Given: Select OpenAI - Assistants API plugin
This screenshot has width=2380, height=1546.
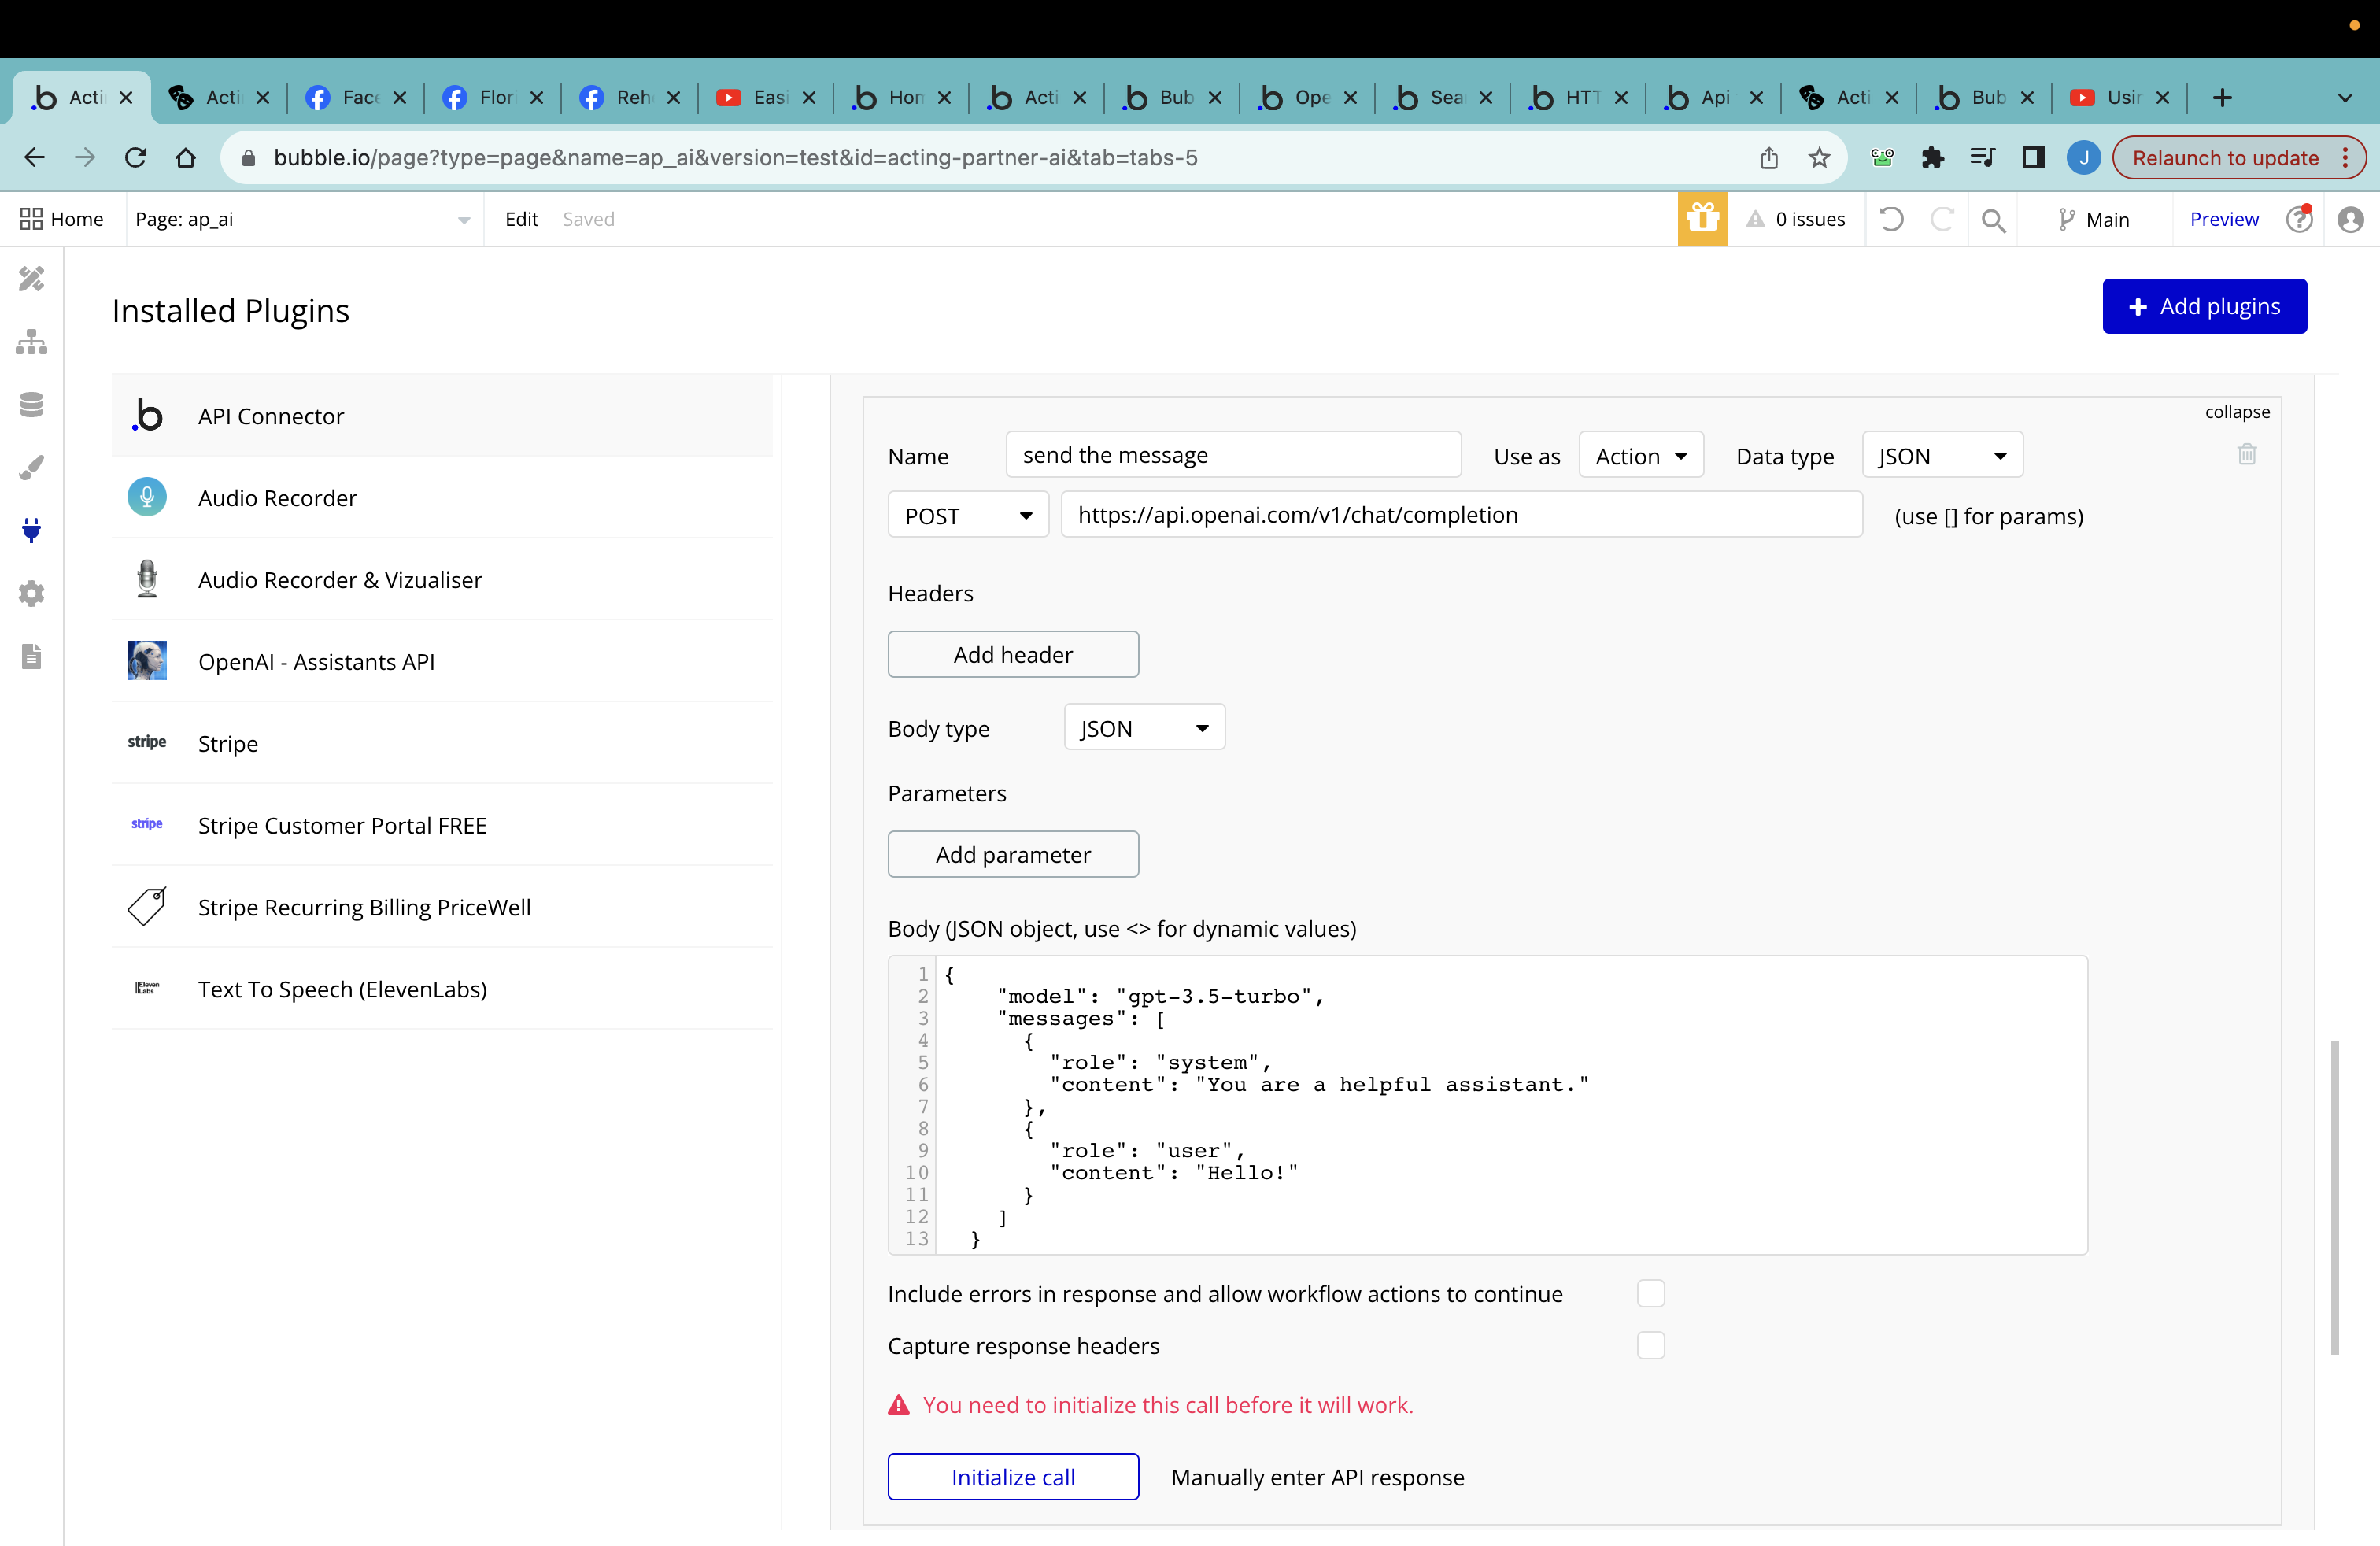Looking at the screenshot, I should coord(442,661).
